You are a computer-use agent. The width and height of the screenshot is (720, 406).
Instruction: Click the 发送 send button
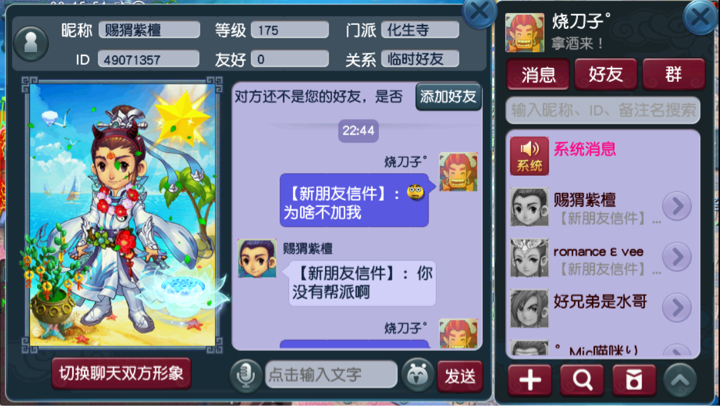tap(460, 376)
